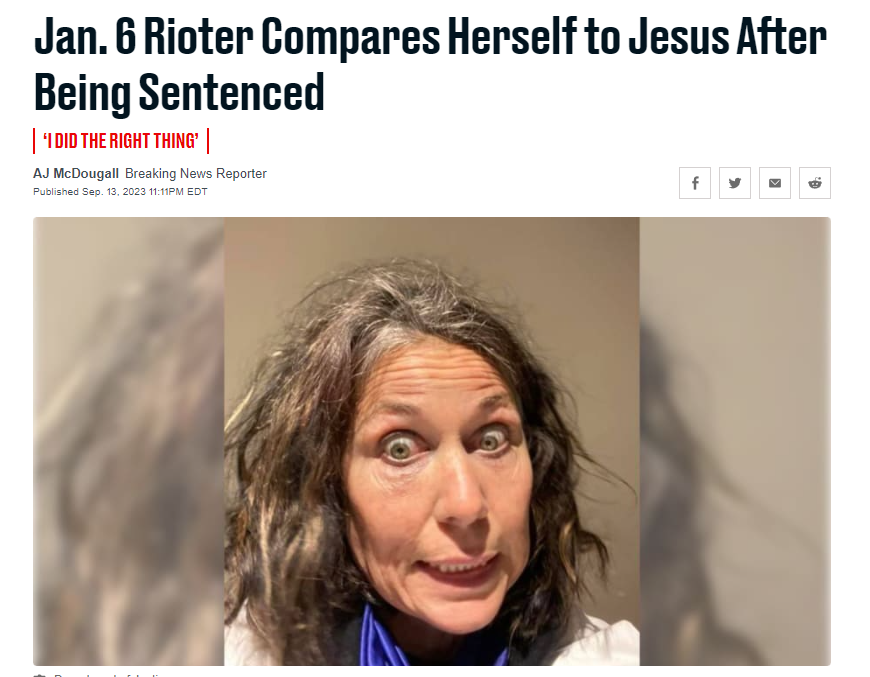
Task: Share the article on Reddit
Action: [x=815, y=183]
